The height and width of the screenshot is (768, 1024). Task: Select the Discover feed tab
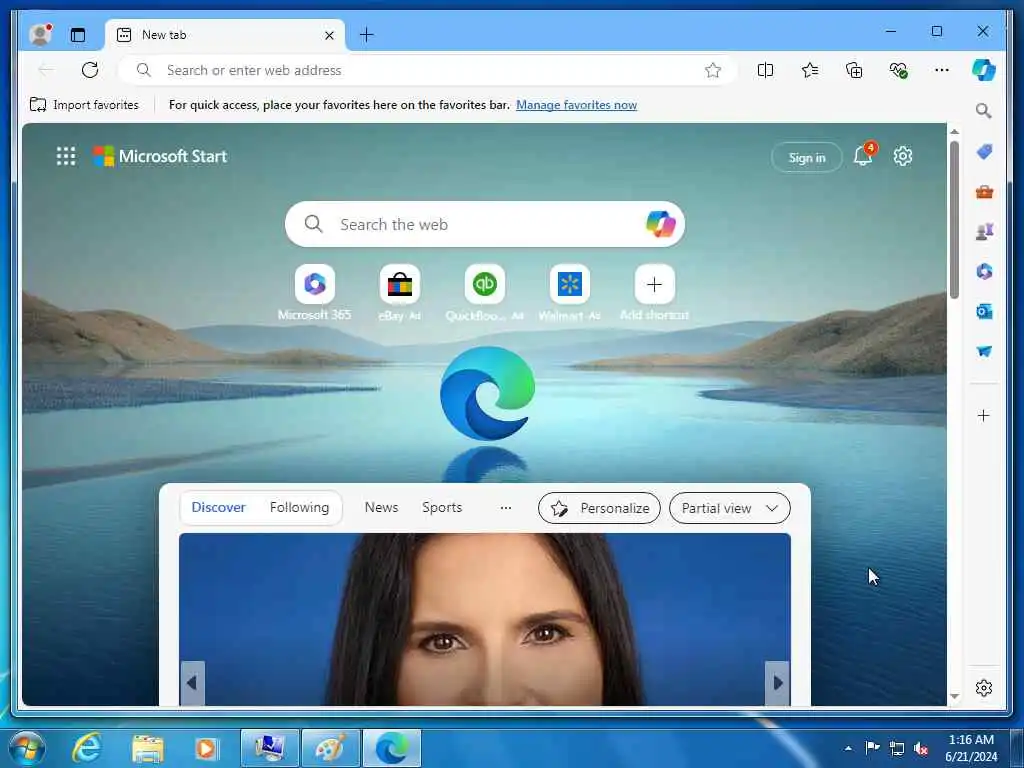218,507
